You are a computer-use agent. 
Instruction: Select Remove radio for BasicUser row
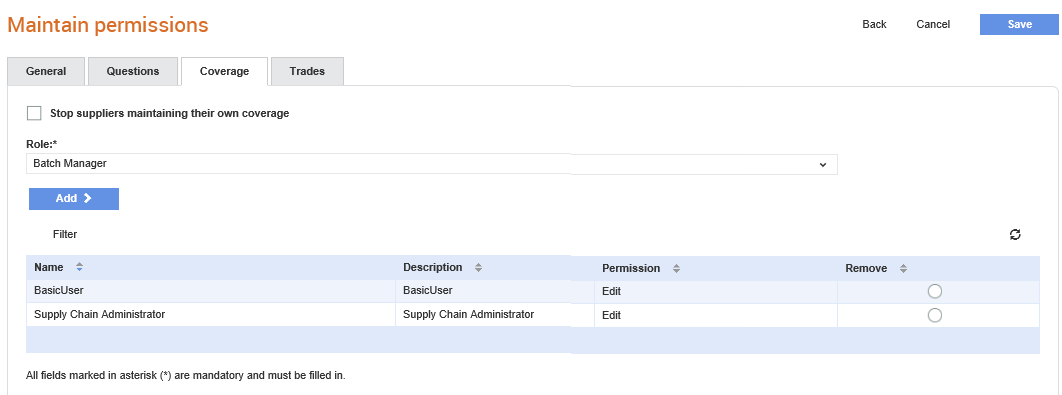coord(935,291)
